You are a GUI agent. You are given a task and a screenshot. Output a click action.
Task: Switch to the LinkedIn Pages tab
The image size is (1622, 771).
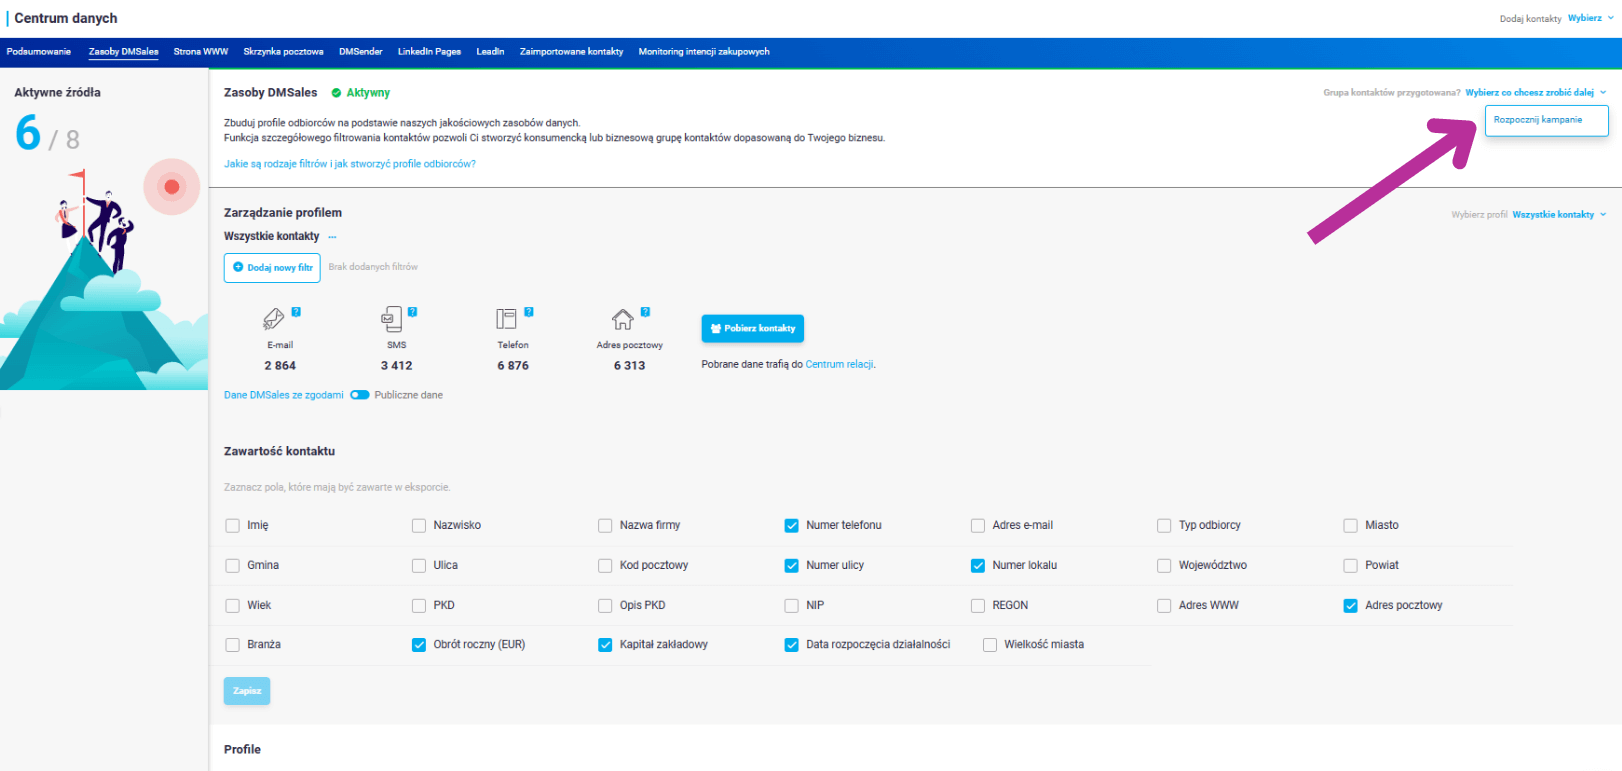pos(429,52)
